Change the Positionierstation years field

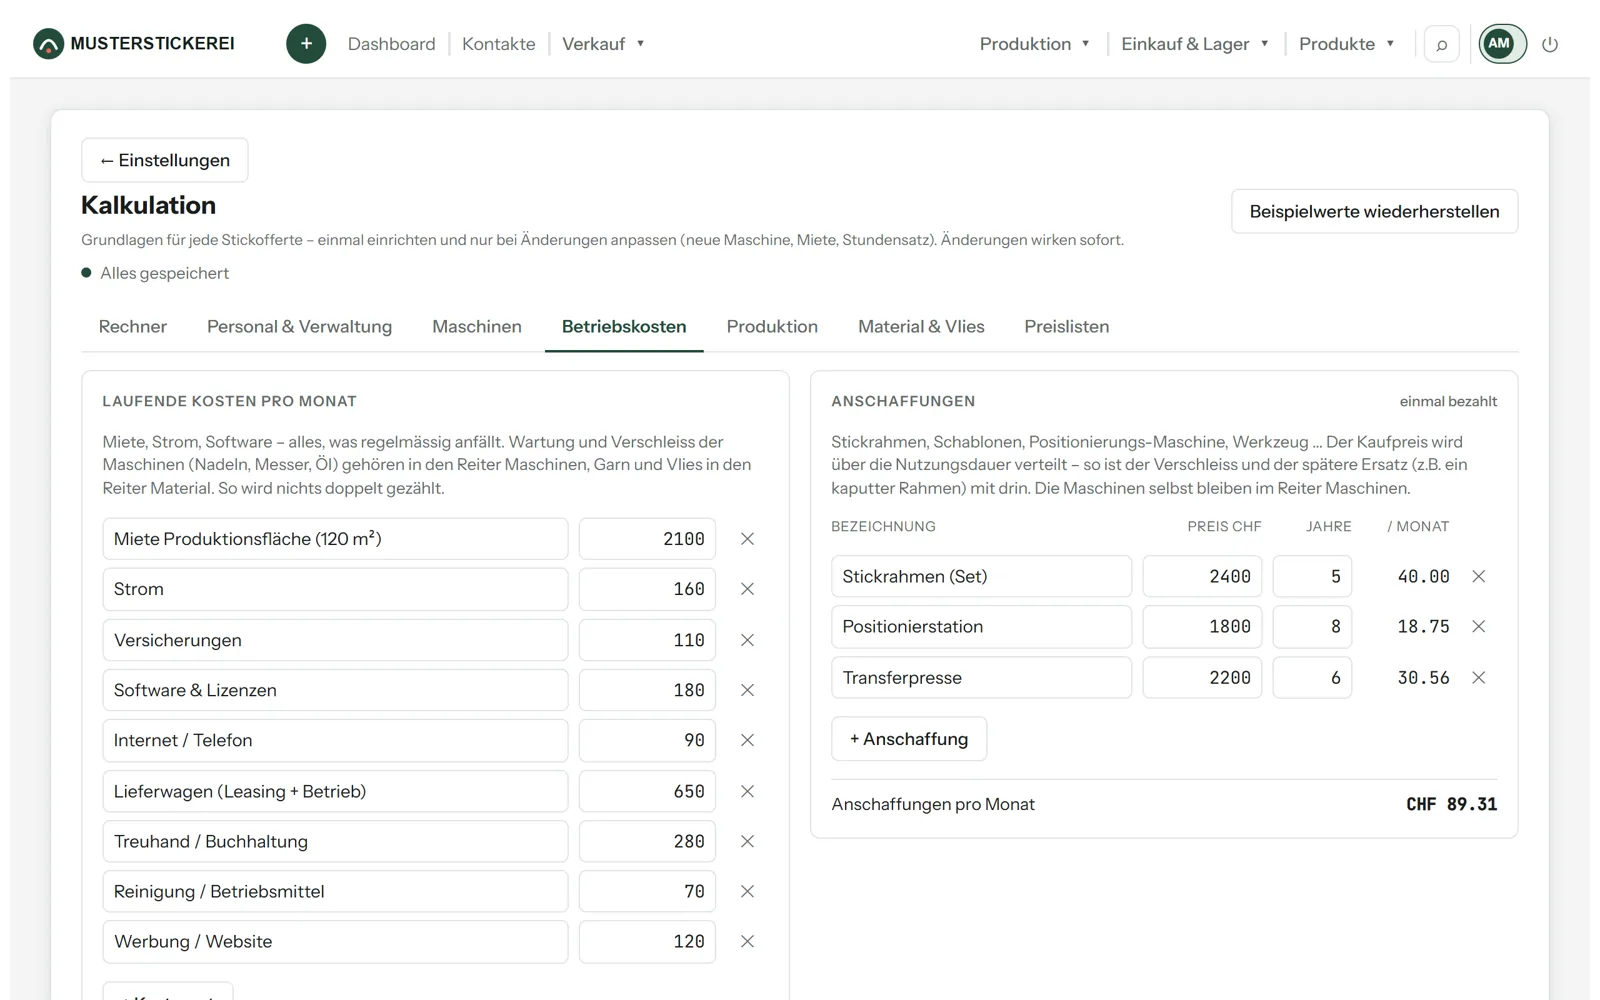pos(1312,626)
